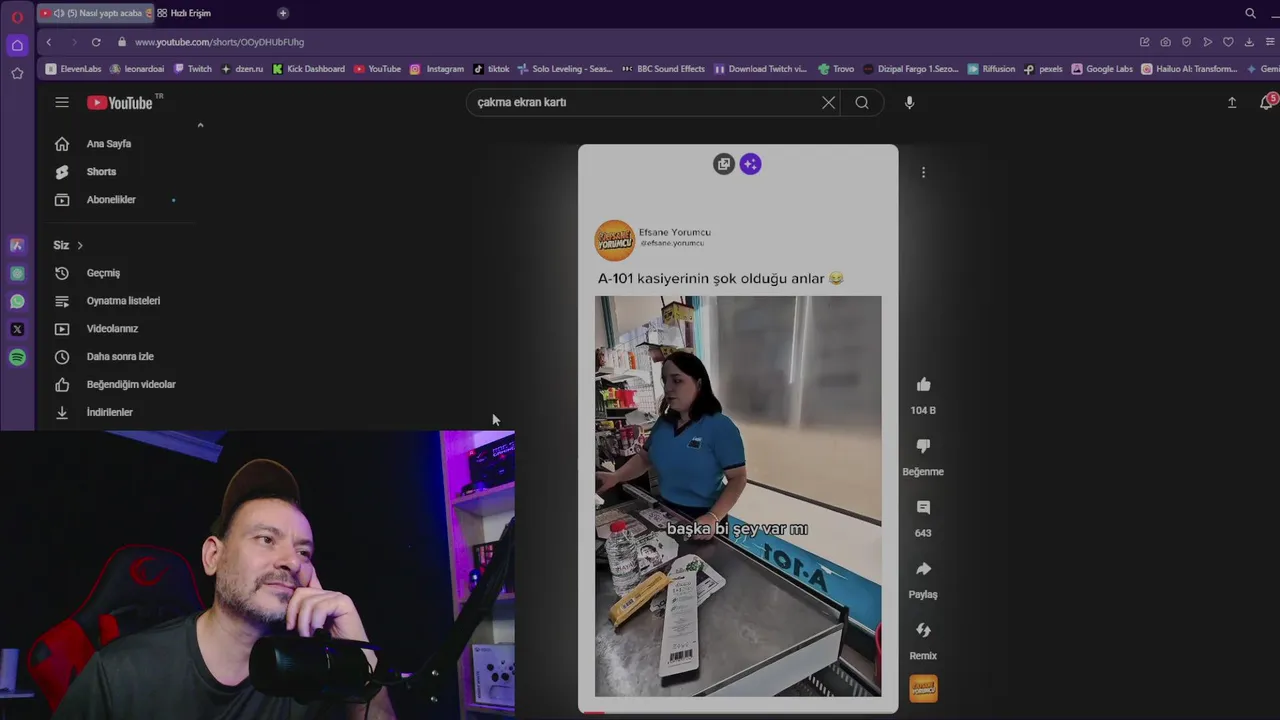Take a snapshot with camera icon
Viewport: 1280px width, 720px height.
(1165, 42)
